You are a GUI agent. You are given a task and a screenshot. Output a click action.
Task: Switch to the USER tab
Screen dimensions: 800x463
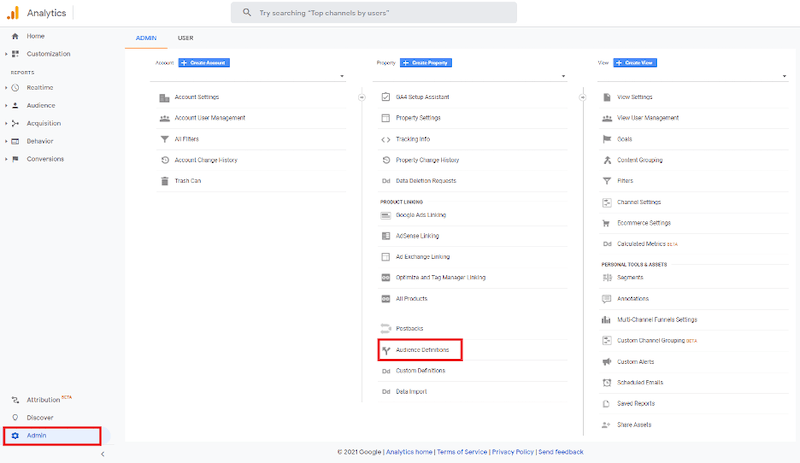tap(186, 38)
